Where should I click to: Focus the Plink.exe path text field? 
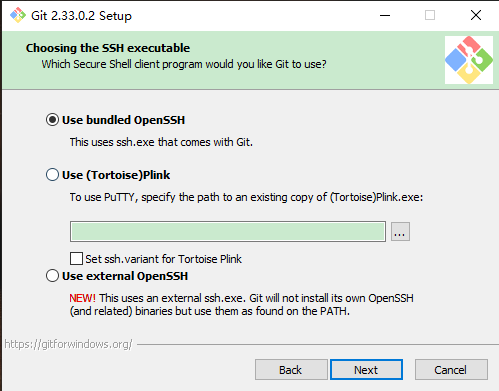tap(228, 231)
